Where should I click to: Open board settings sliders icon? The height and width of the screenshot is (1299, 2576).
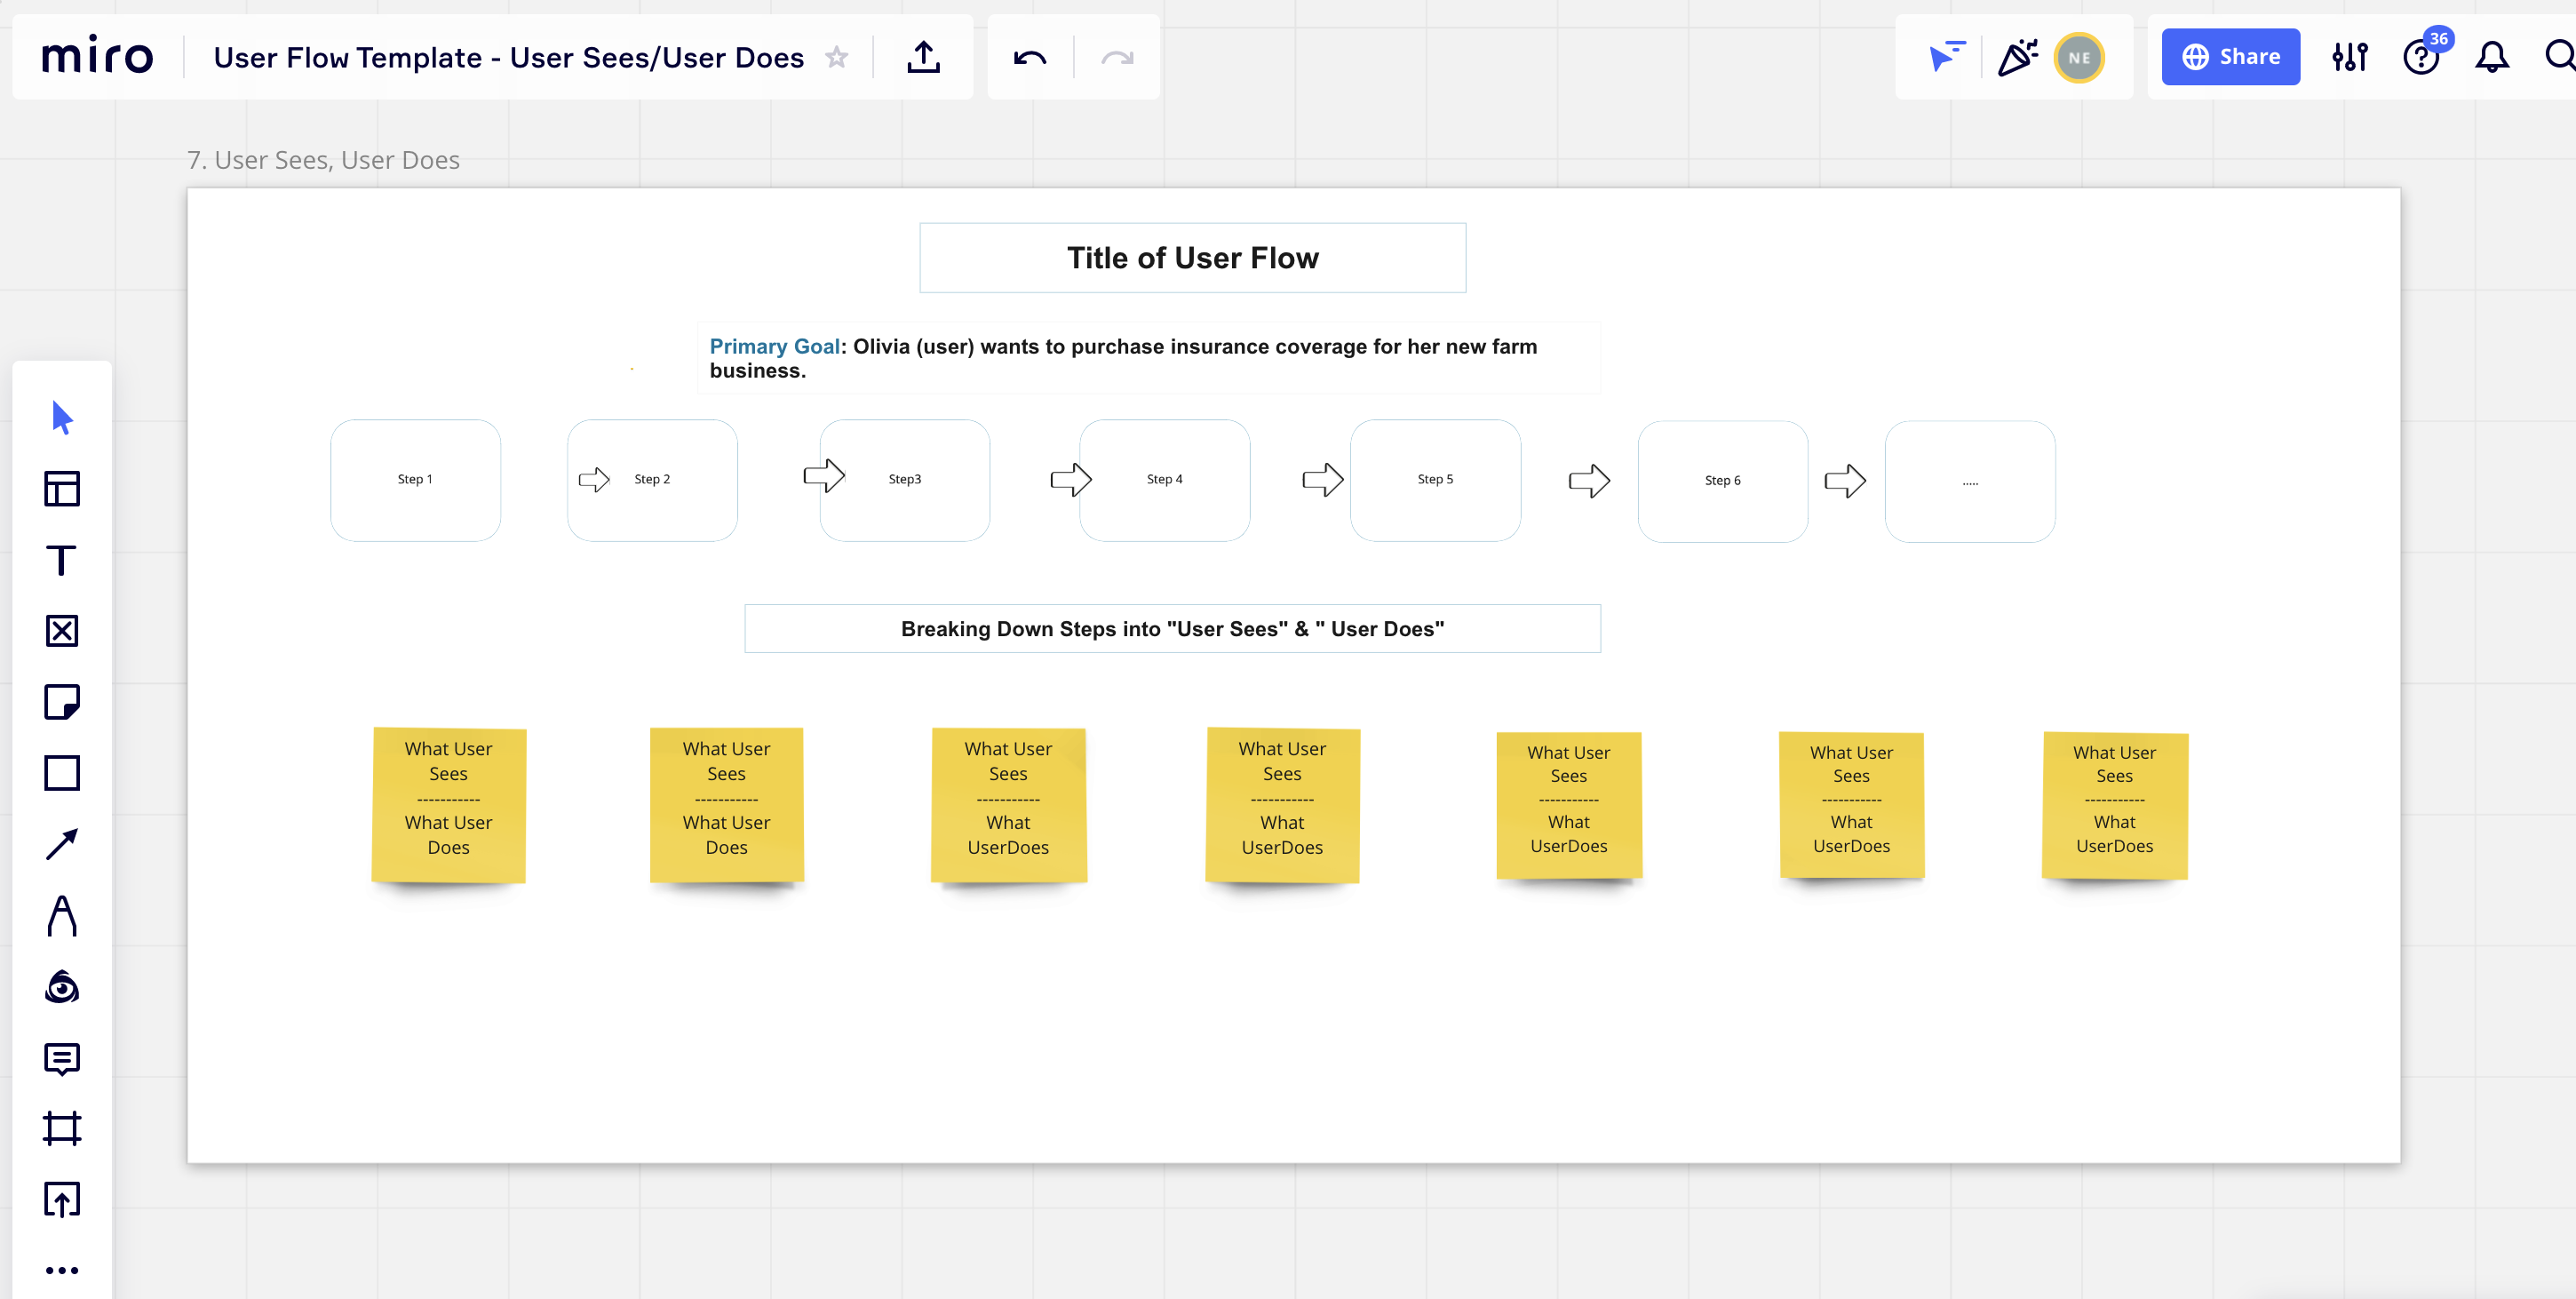pyautogui.click(x=2350, y=57)
